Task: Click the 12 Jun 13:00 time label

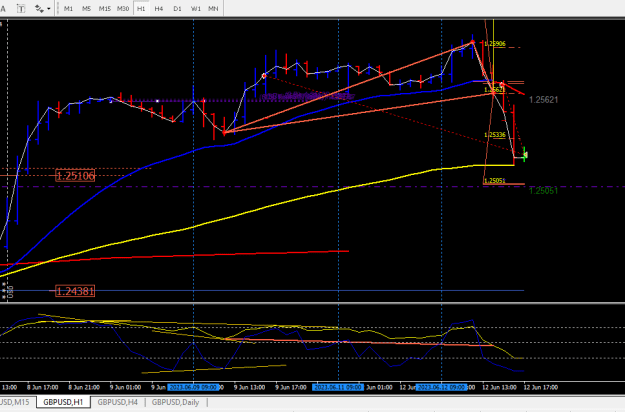Action: click(x=499, y=387)
